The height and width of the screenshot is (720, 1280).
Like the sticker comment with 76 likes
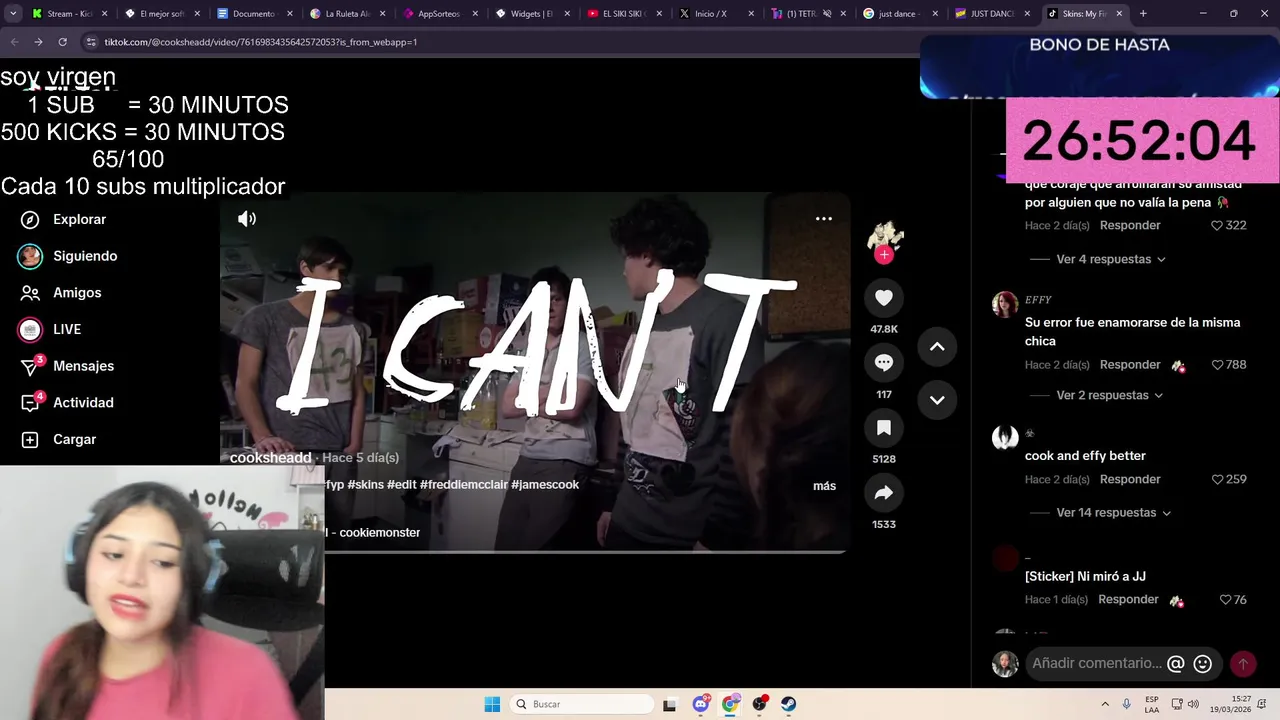1225,600
